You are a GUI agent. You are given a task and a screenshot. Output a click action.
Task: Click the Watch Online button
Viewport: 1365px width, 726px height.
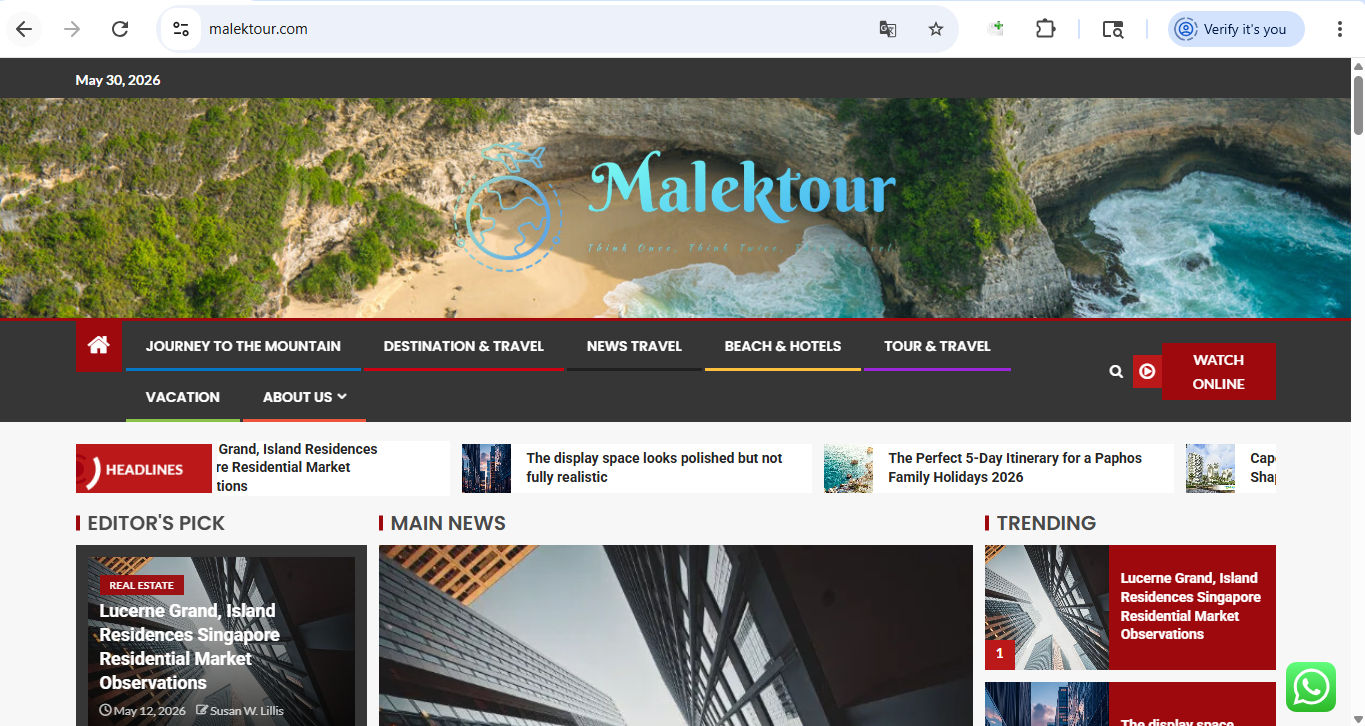(x=1218, y=372)
